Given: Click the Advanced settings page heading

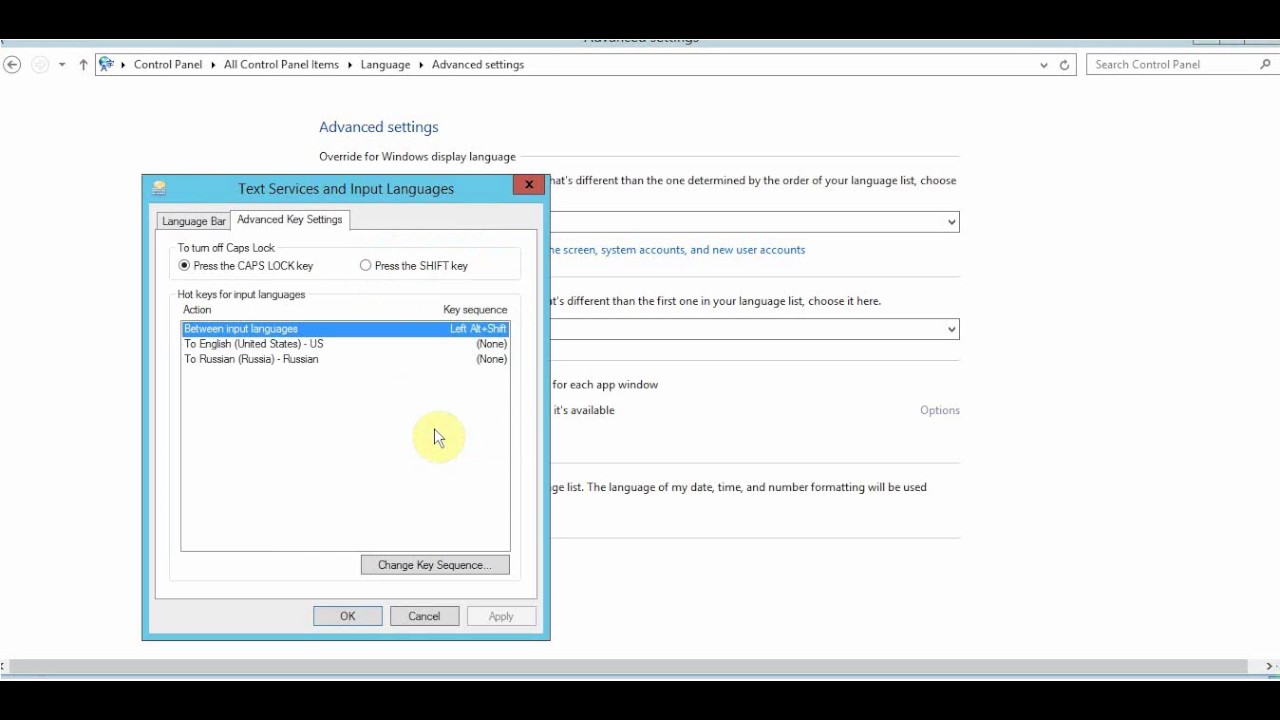Looking at the screenshot, I should pyautogui.click(x=379, y=127).
